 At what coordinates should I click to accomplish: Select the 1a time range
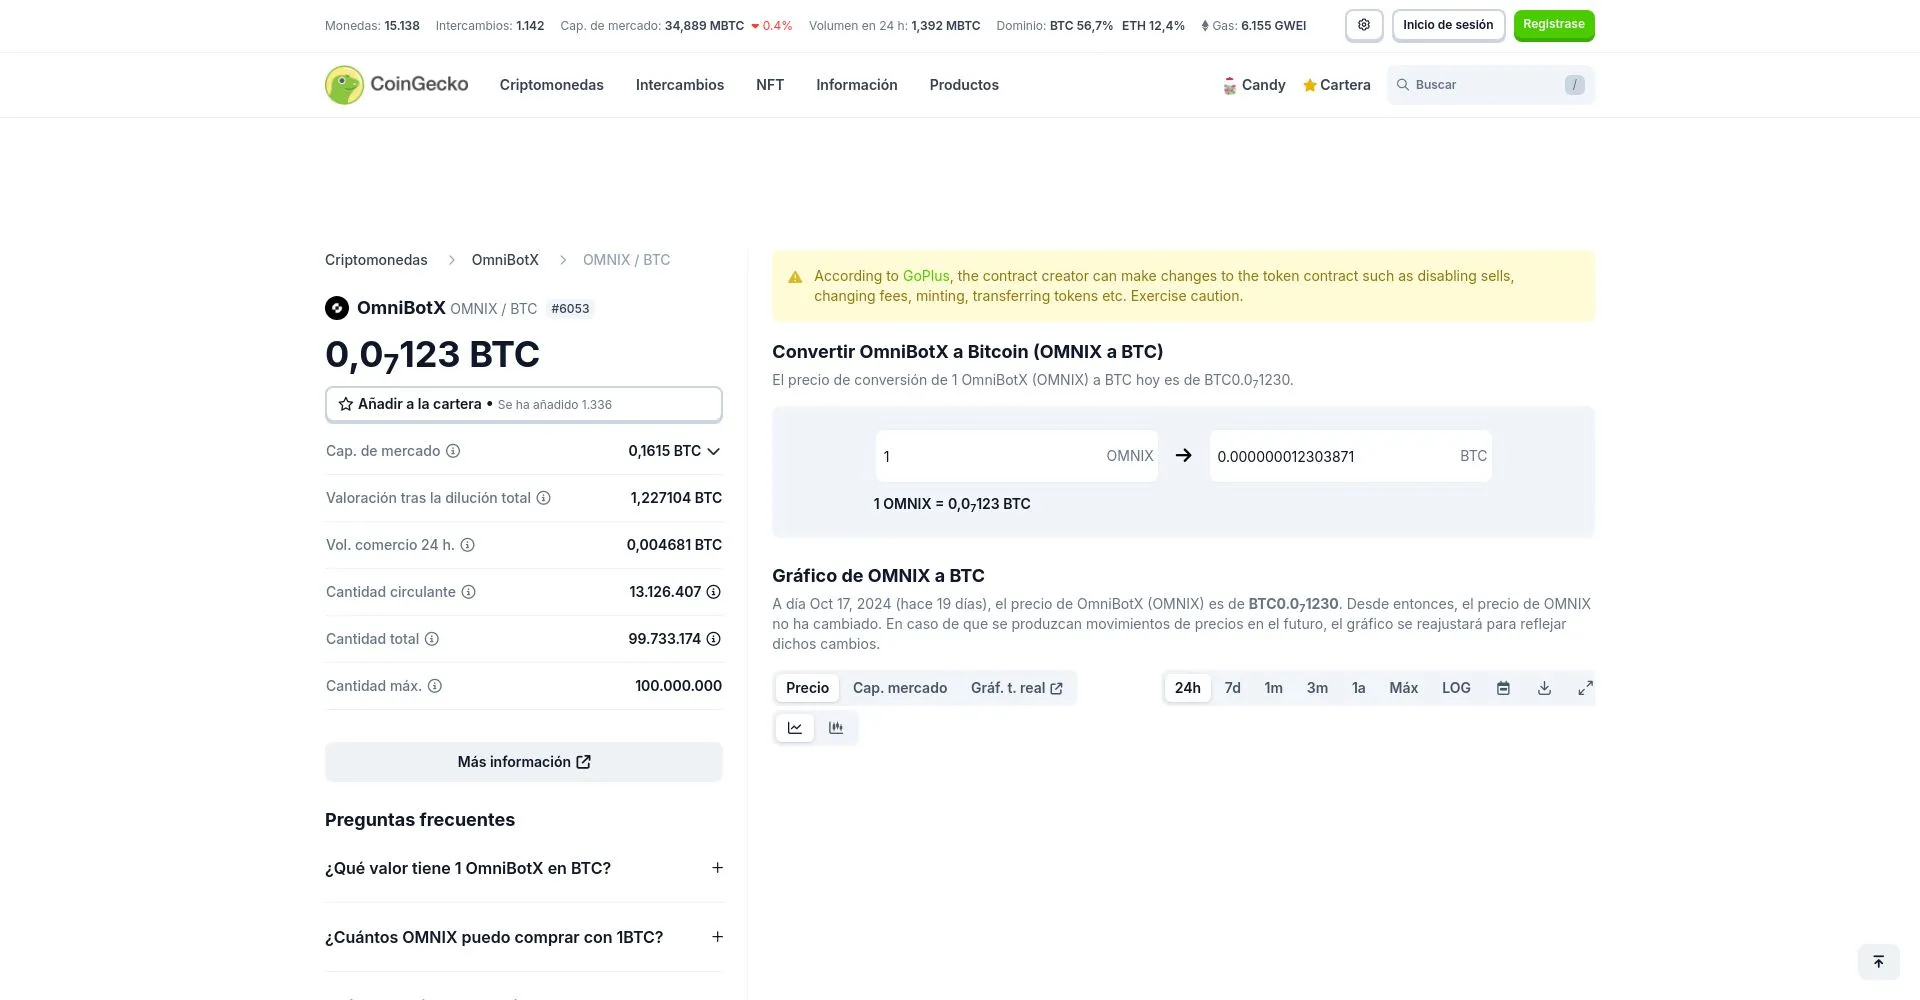click(x=1359, y=688)
